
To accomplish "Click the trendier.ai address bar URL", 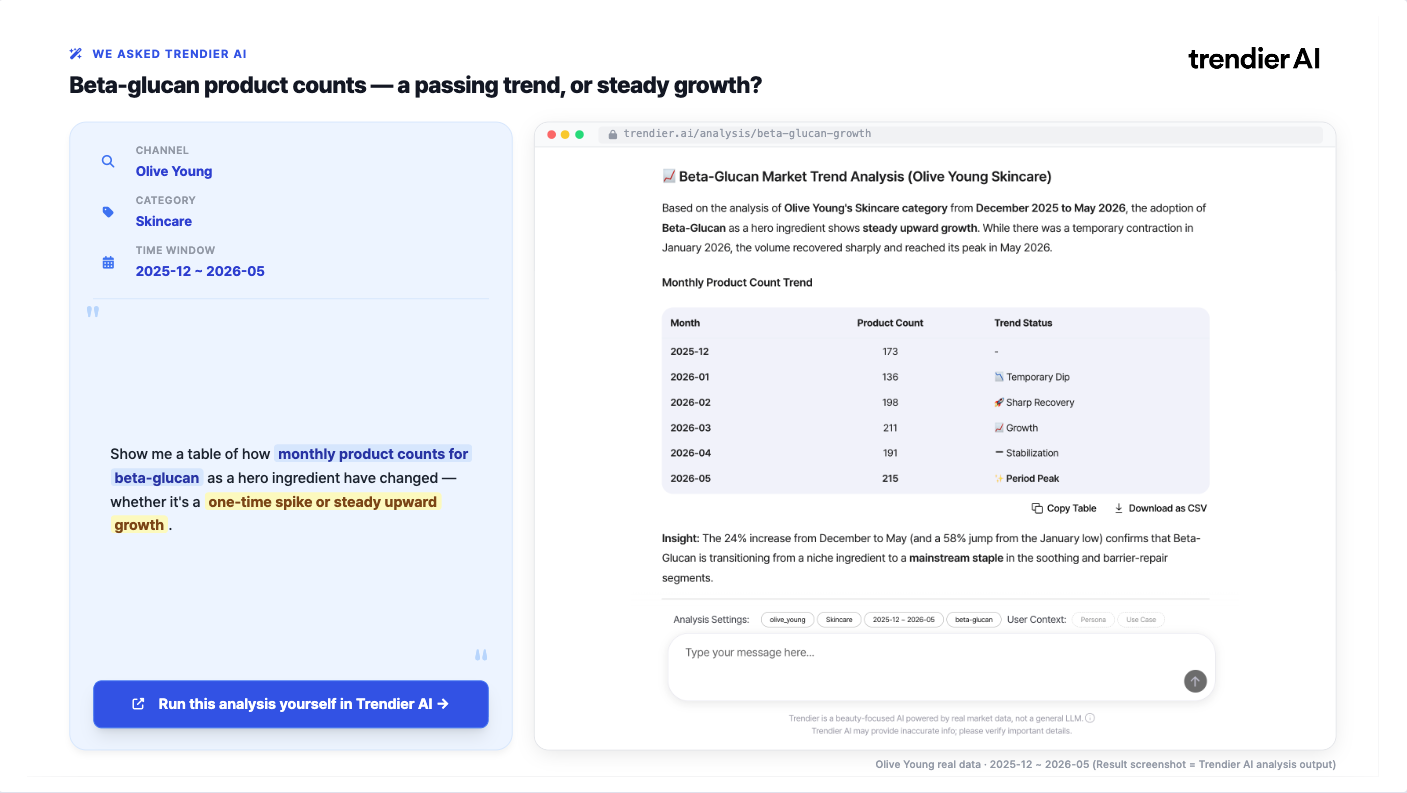I will 747,134.
